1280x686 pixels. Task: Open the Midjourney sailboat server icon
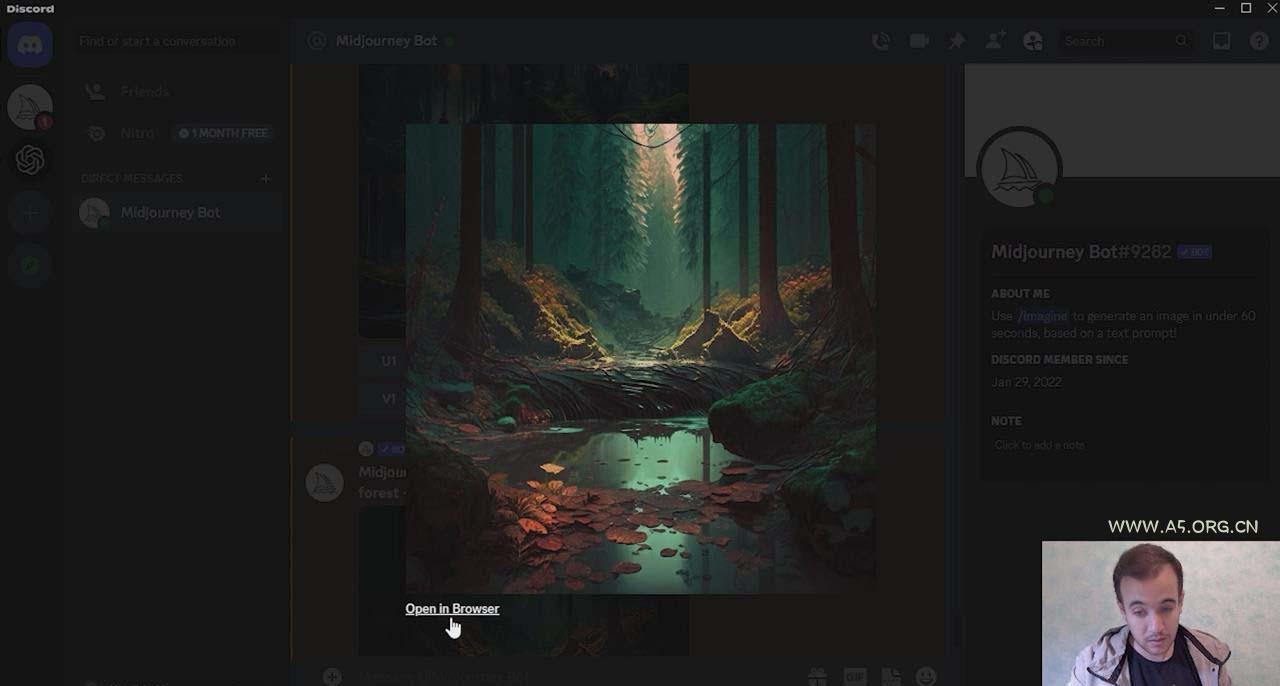pyautogui.click(x=30, y=106)
